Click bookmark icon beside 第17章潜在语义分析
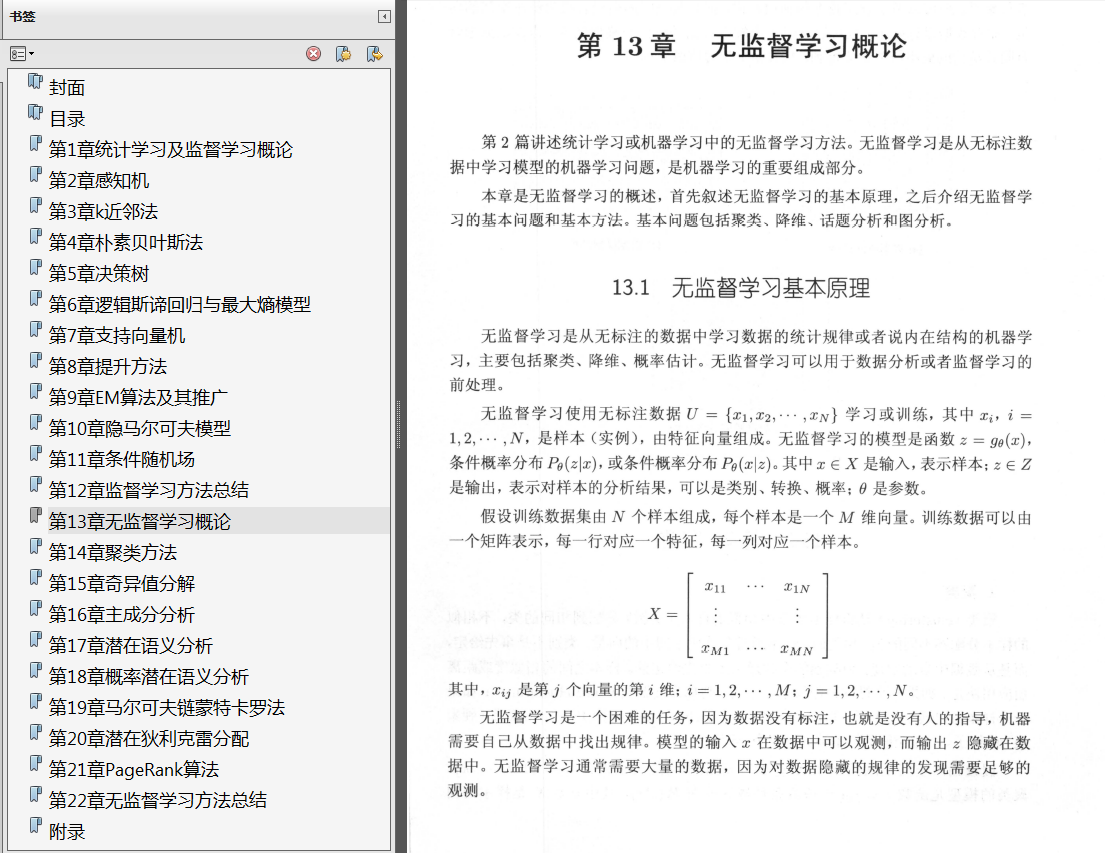 pos(35,639)
